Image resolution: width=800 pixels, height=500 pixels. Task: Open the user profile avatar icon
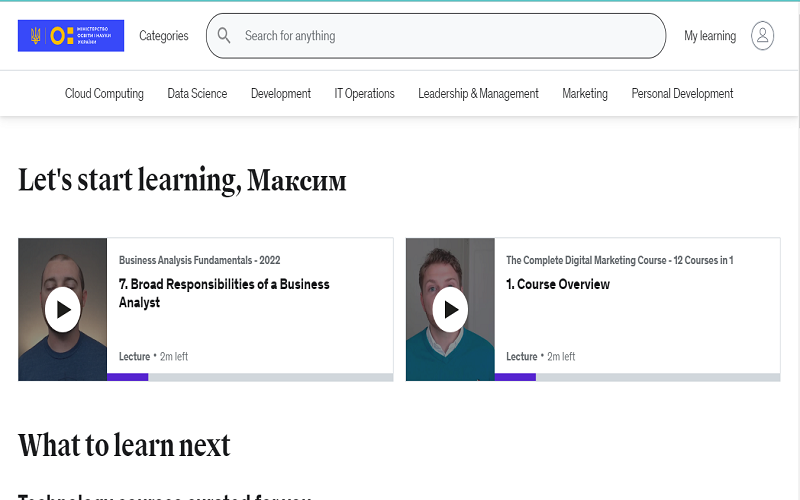[x=762, y=36]
